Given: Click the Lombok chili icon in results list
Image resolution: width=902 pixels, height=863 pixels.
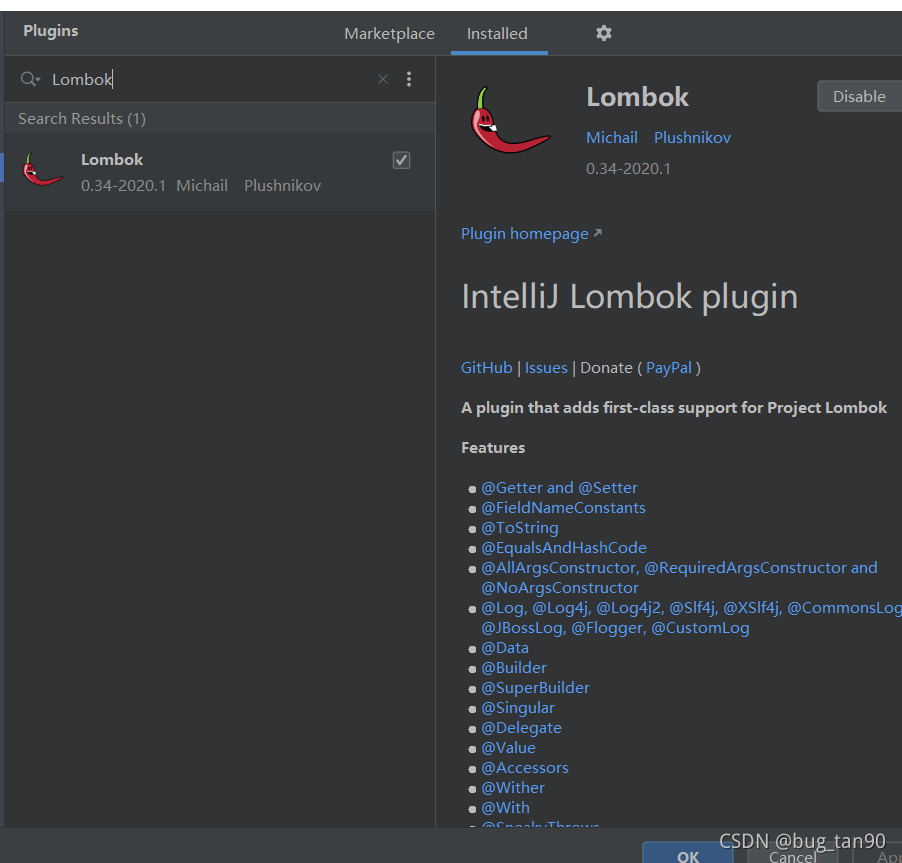Looking at the screenshot, I should pyautogui.click(x=42, y=170).
